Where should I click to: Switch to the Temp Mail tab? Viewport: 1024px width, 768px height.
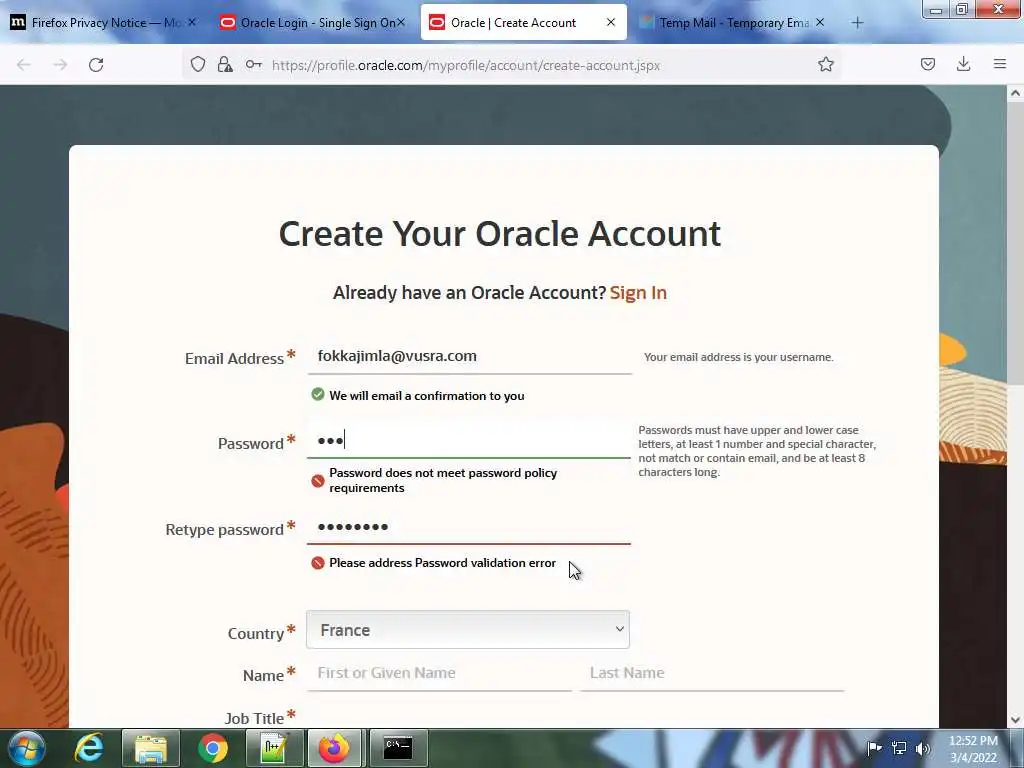725,23
